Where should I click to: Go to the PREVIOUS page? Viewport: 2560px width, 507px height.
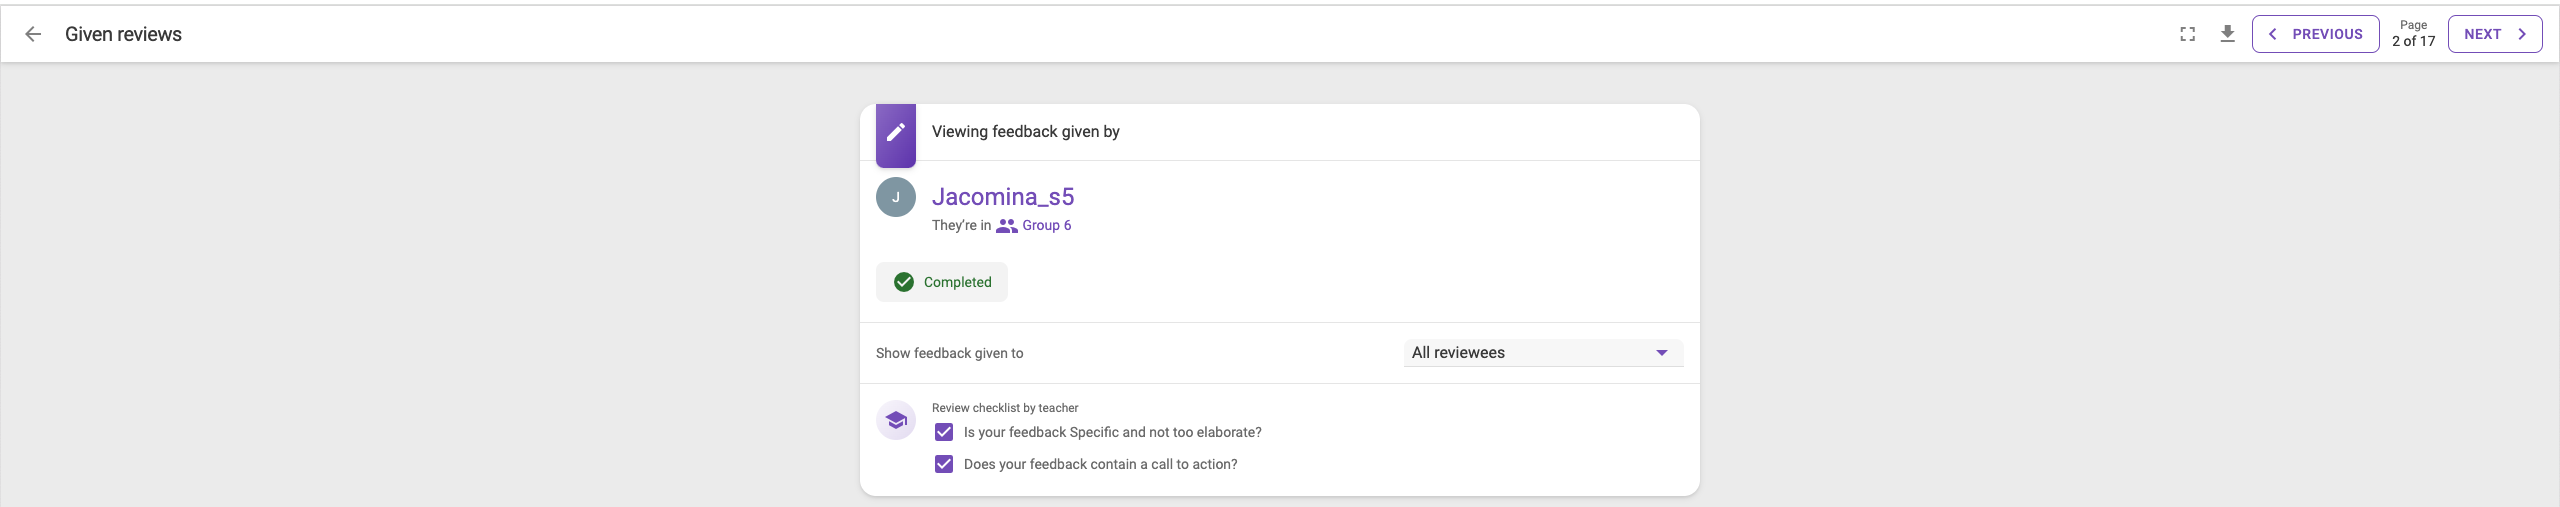(2315, 34)
